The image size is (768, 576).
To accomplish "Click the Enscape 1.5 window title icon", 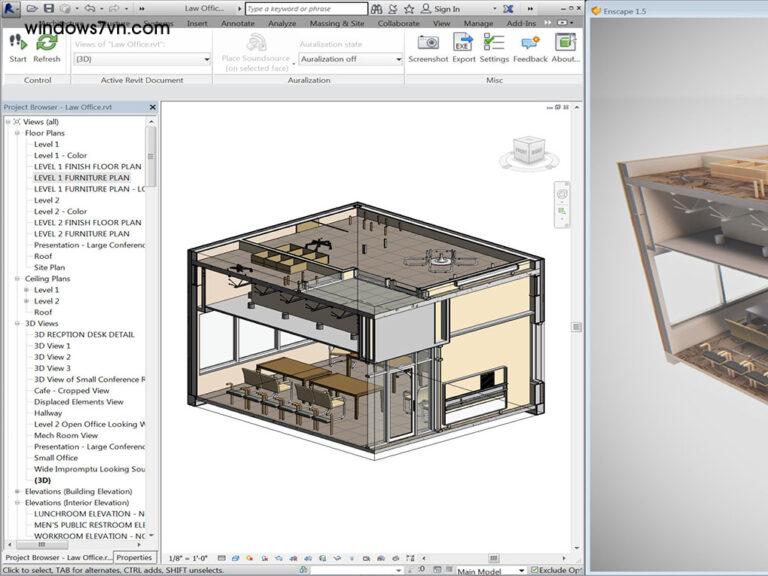I will [596, 11].
